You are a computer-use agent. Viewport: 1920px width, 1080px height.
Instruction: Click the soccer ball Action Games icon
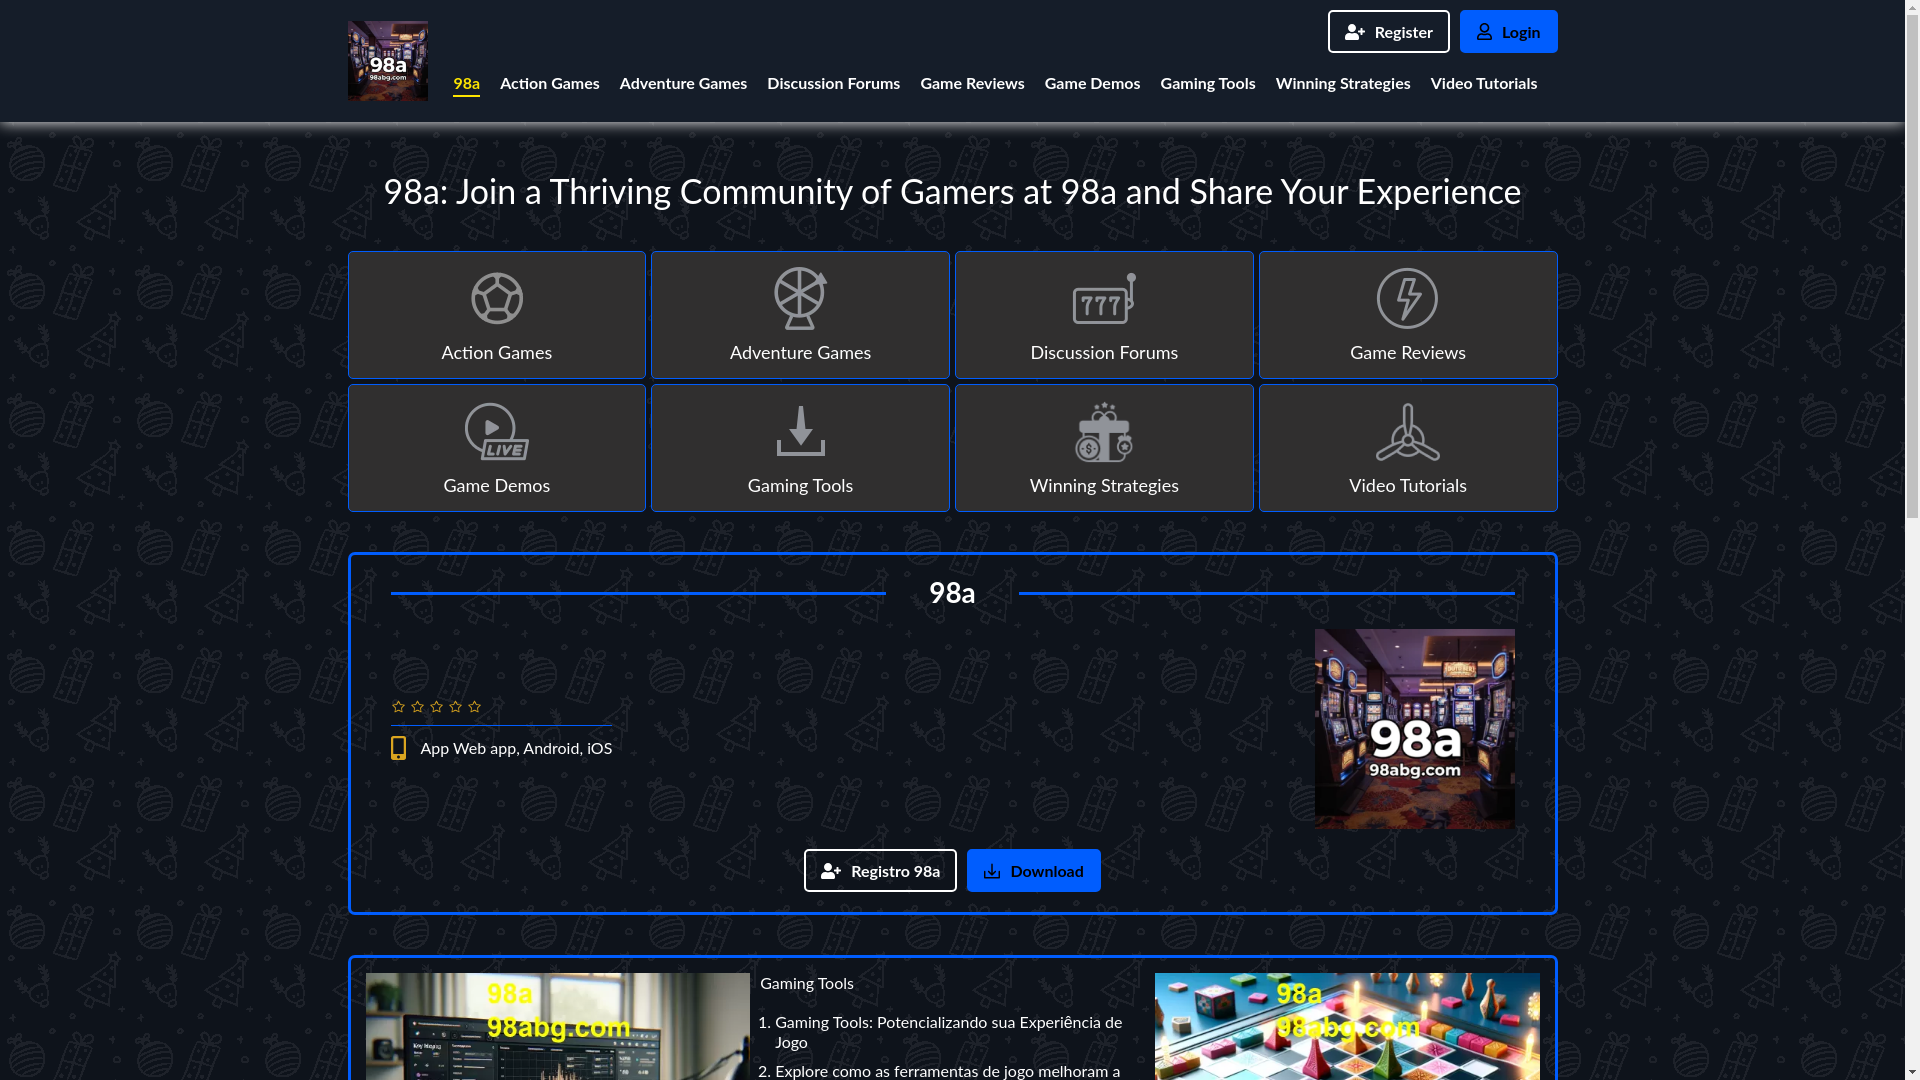pyautogui.click(x=497, y=298)
